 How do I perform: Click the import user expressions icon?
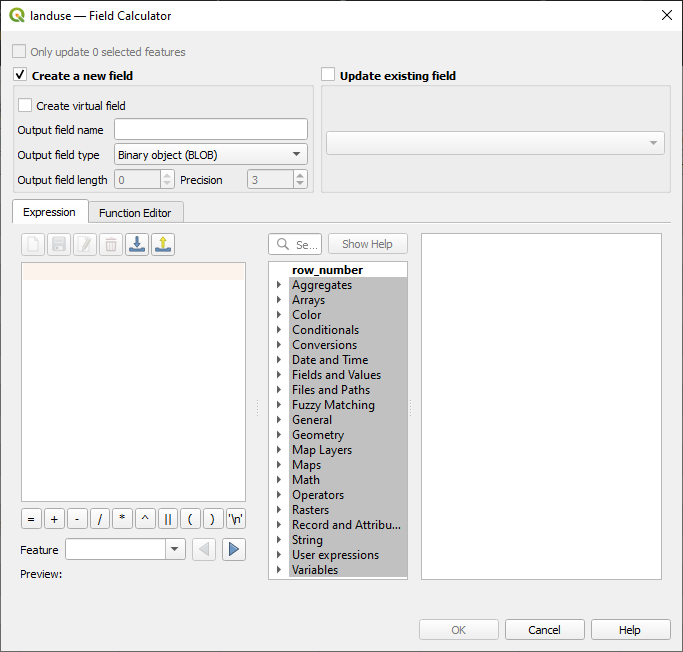click(137, 245)
